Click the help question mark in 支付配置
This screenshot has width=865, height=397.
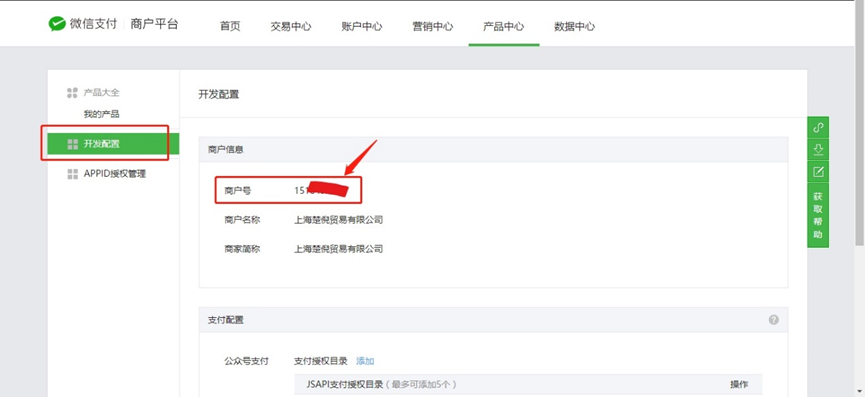[x=774, y=320]
